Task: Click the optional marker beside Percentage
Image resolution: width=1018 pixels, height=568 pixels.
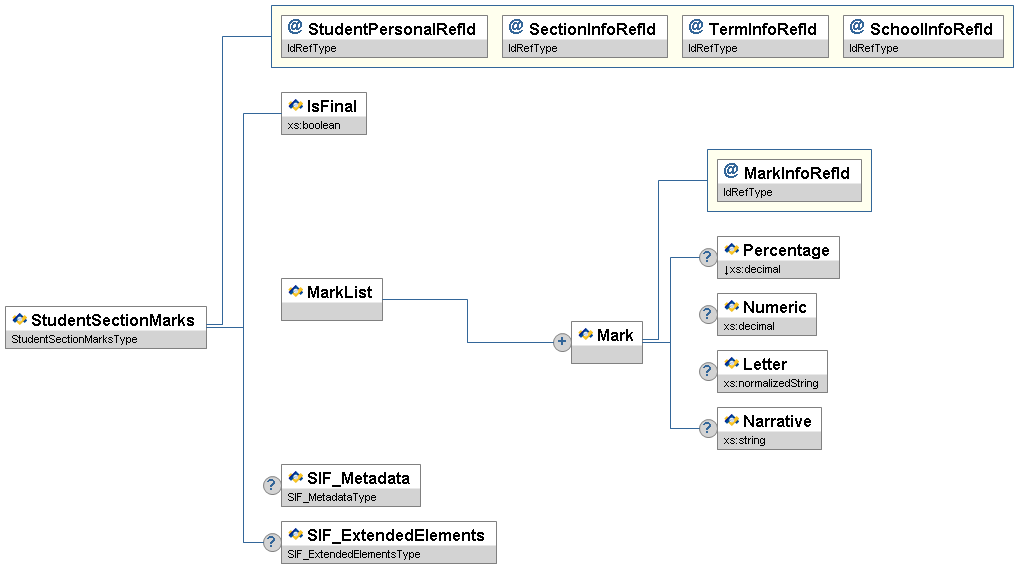Action: [708, 257]
